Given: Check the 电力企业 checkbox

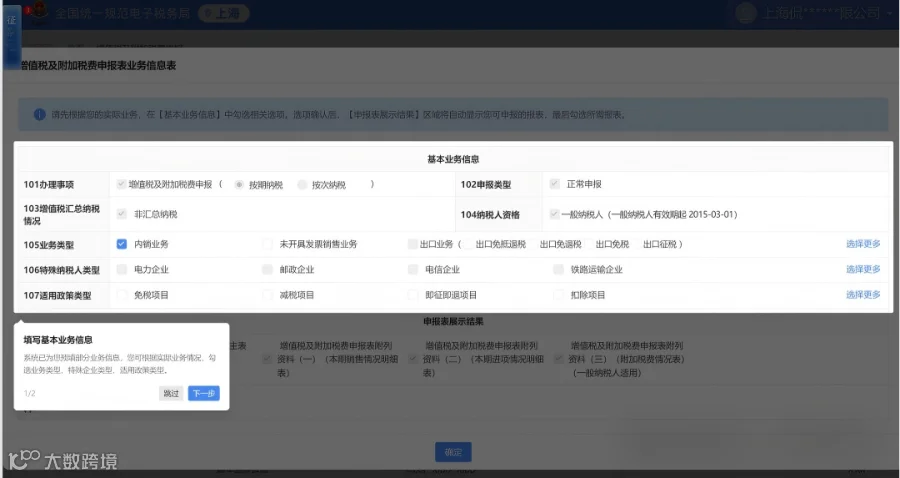Looking at the screenshot, I should [x=122, y=269].
